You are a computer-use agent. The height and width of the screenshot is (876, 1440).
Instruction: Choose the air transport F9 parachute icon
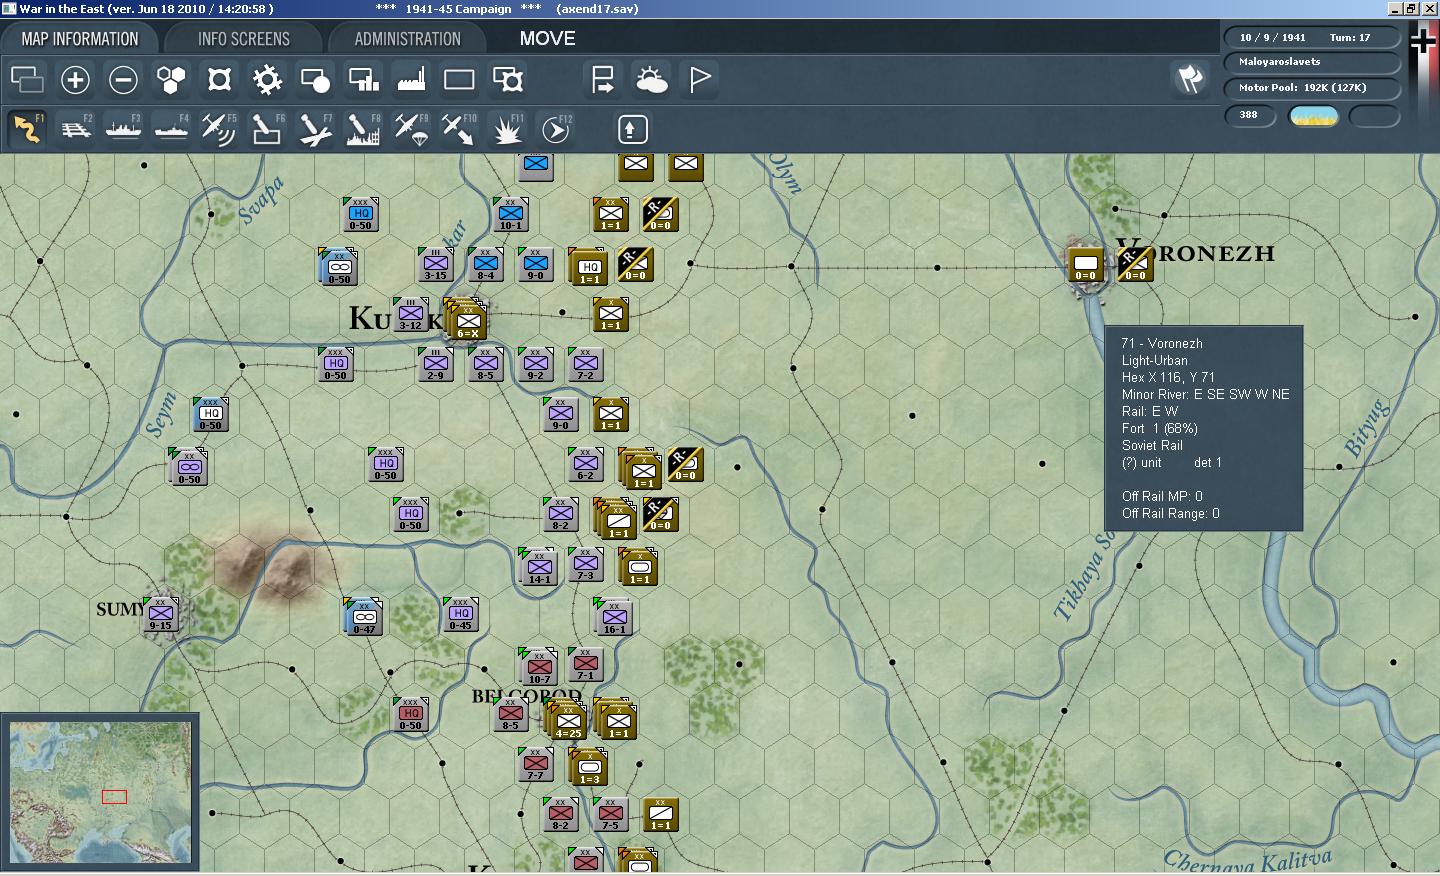(x=411, y=129)
